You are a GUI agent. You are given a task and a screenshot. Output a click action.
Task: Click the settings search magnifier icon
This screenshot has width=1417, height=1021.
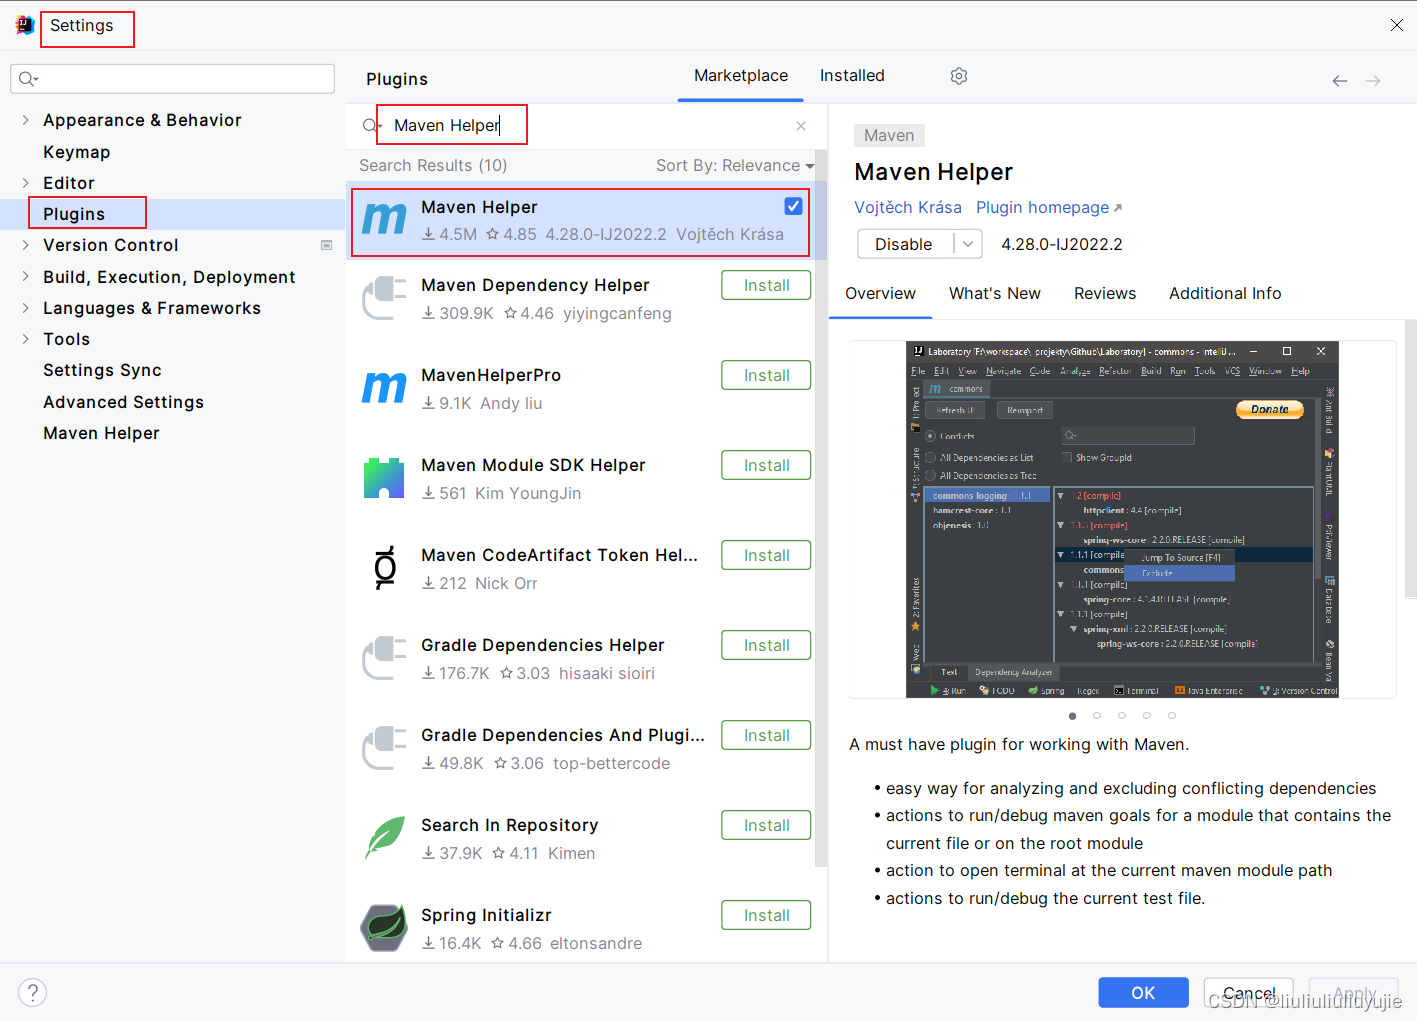28,79
